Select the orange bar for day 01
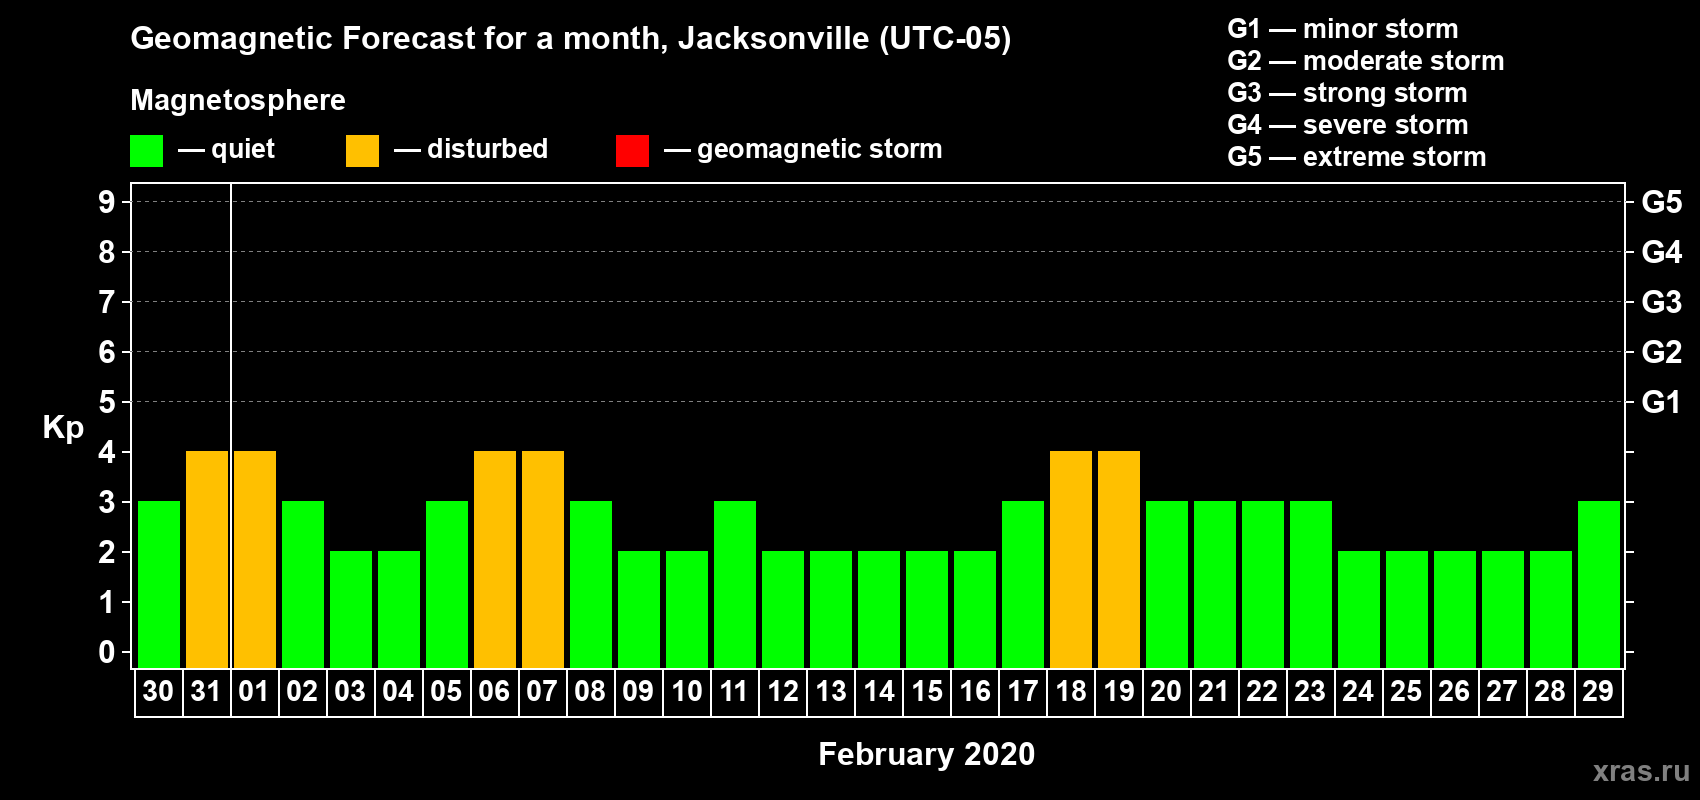 coord(255,560)
